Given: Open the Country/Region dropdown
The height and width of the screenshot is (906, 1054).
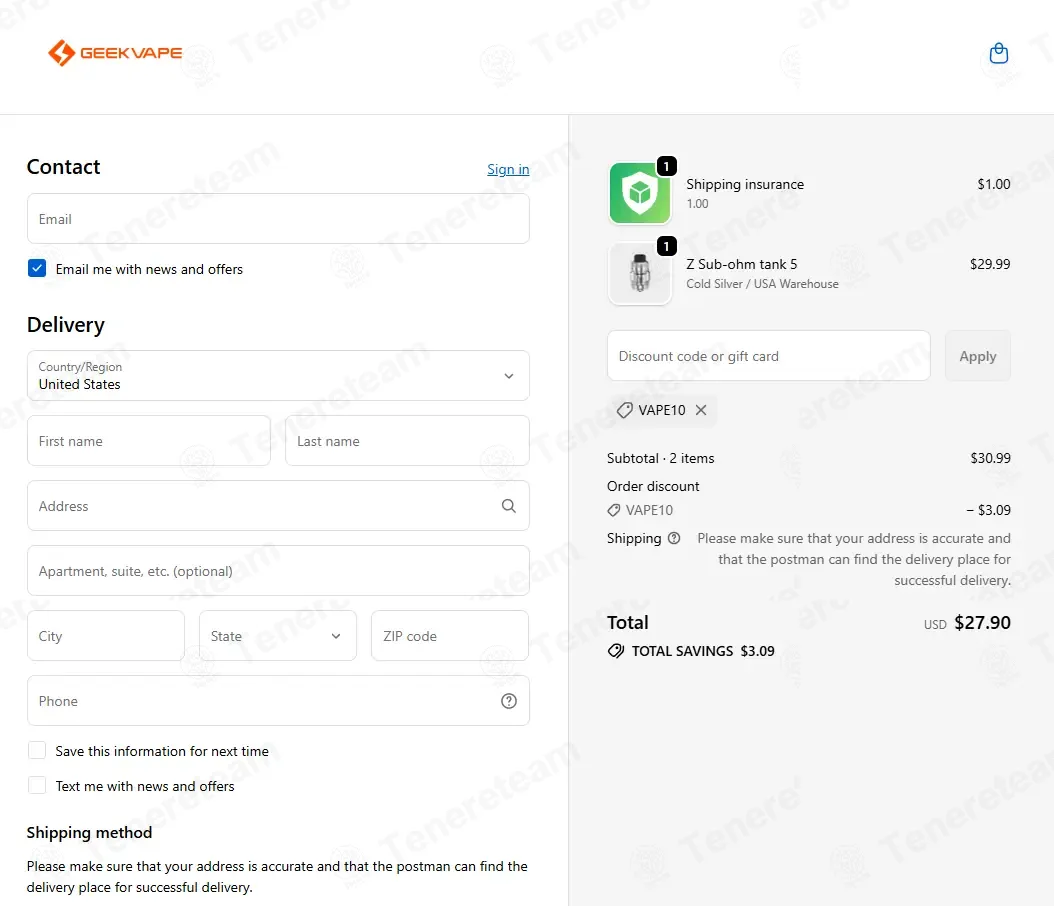Looking at the screenshot, I should pos(278,376).
